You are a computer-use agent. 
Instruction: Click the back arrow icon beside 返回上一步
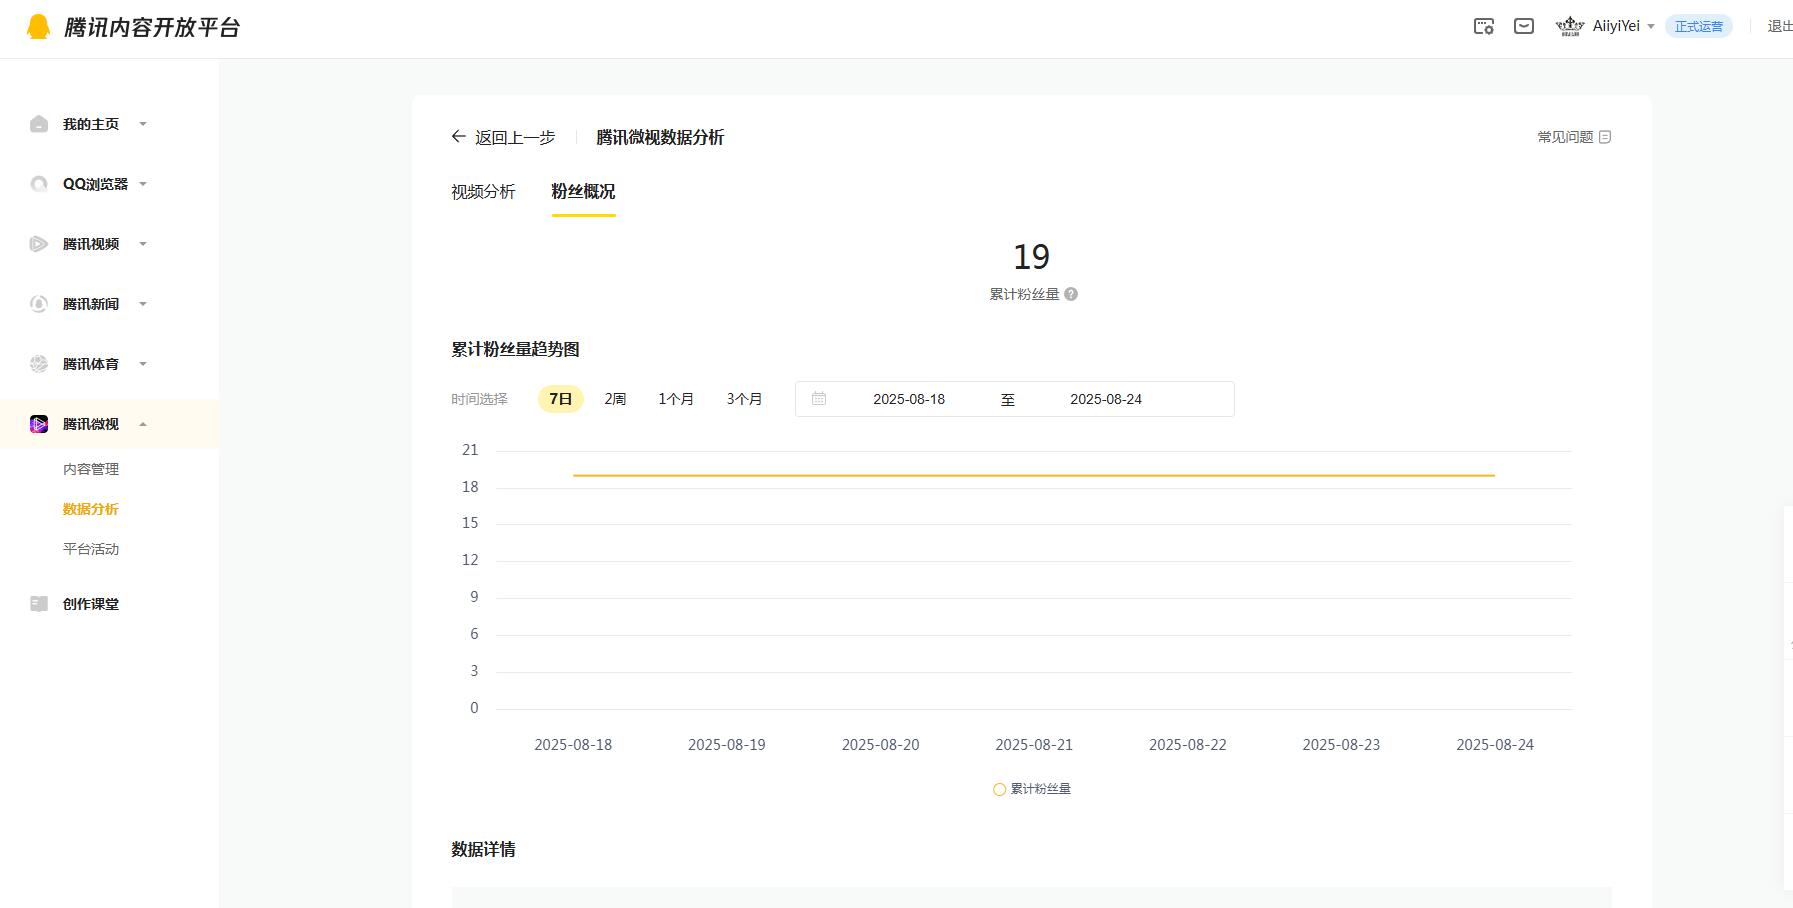[x=458, y=137]
